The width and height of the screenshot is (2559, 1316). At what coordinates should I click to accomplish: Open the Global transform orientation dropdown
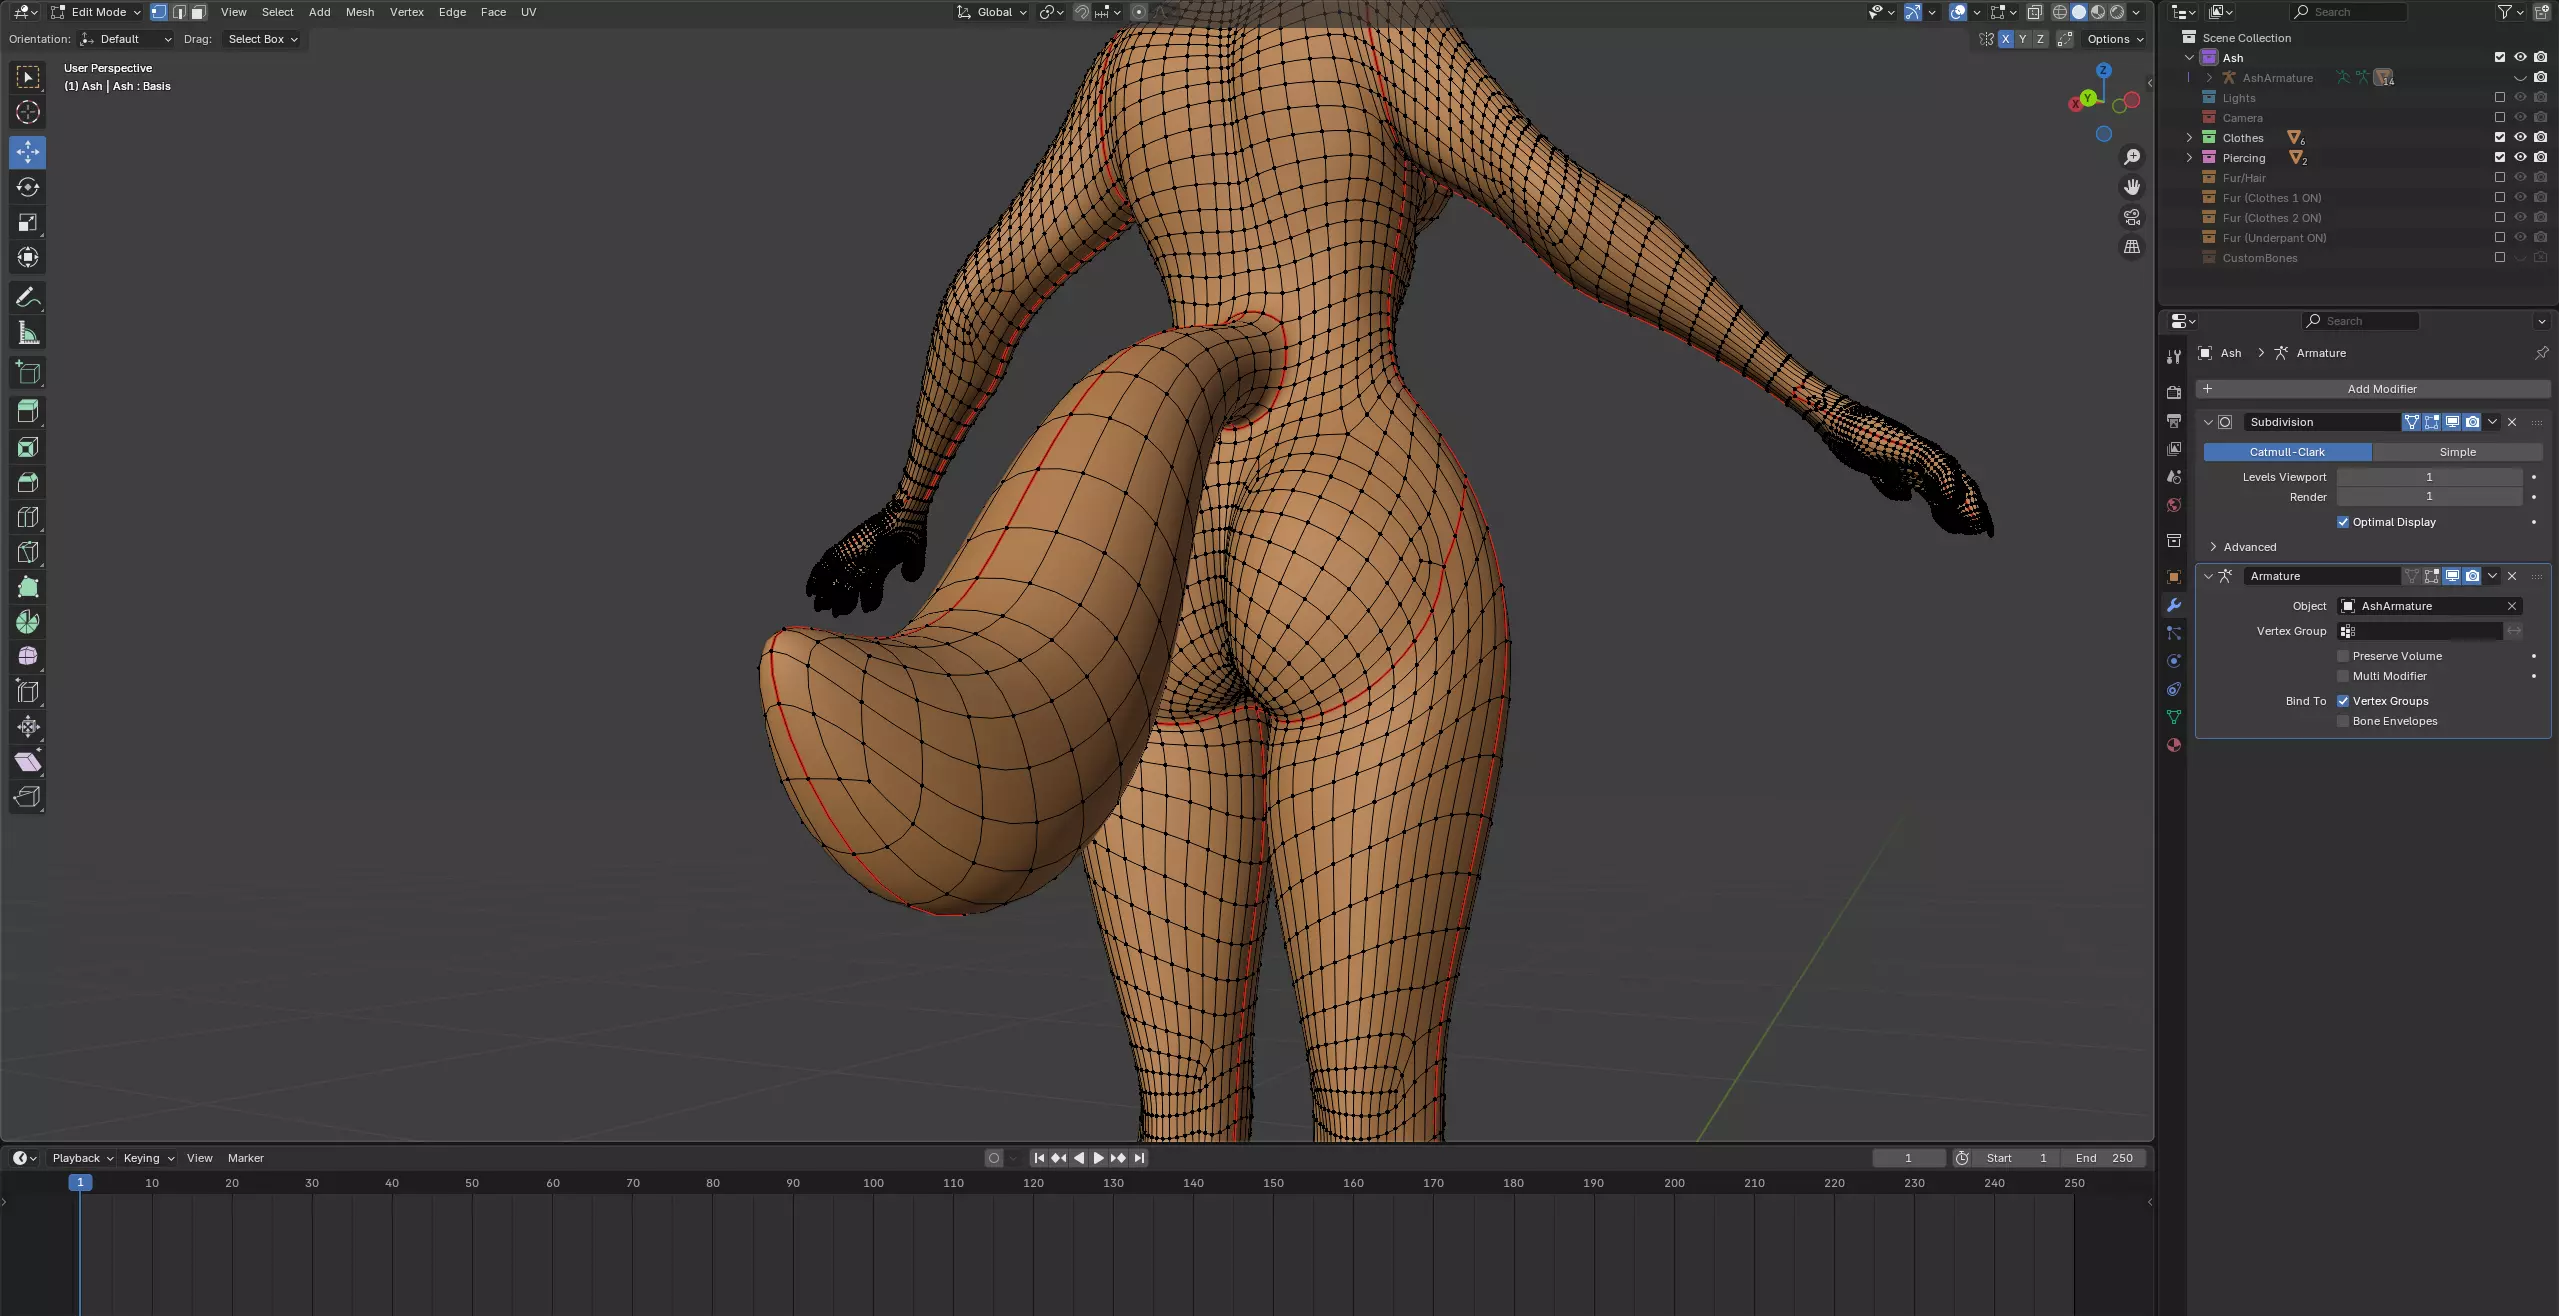click(x=991, y=12)
